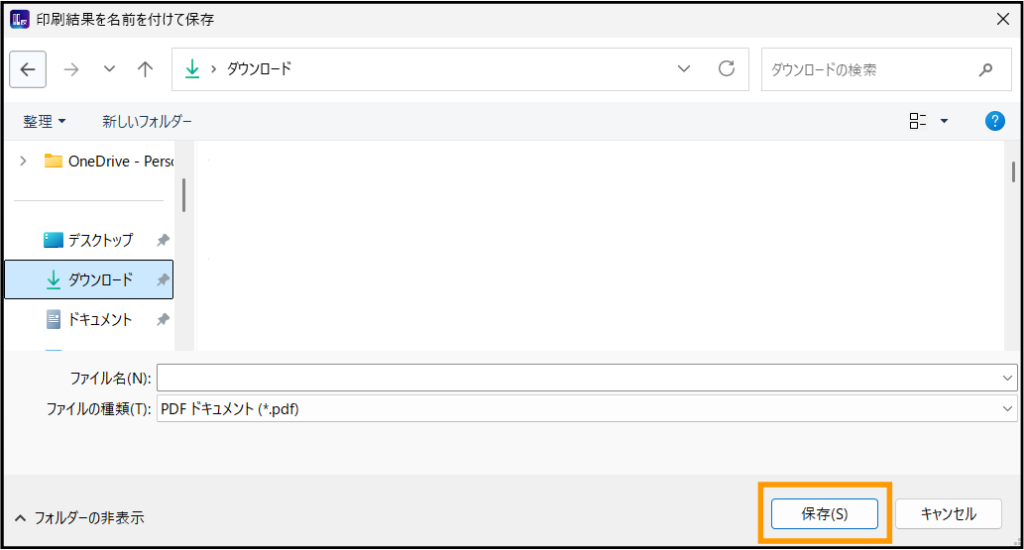Collapse folders with フォルダーの非表示

click(80, 518)
